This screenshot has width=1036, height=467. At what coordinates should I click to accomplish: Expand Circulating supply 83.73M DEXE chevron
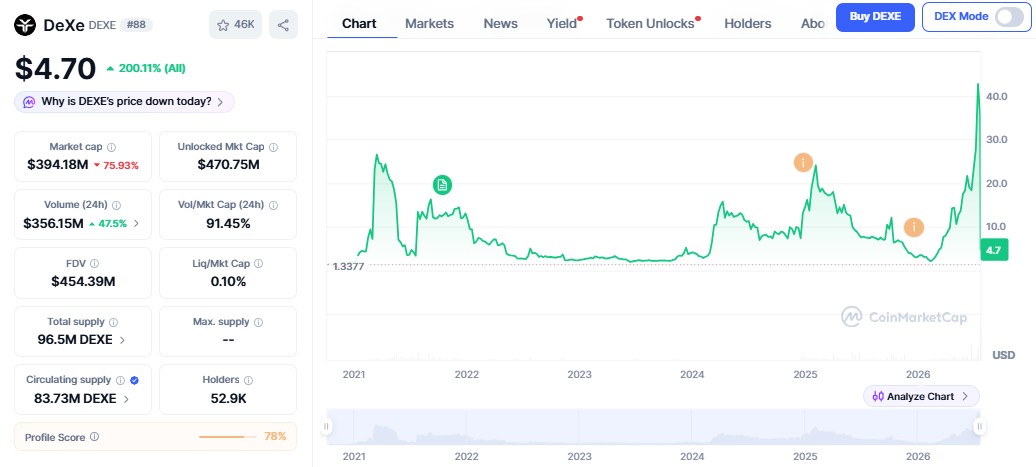[126, 398]
